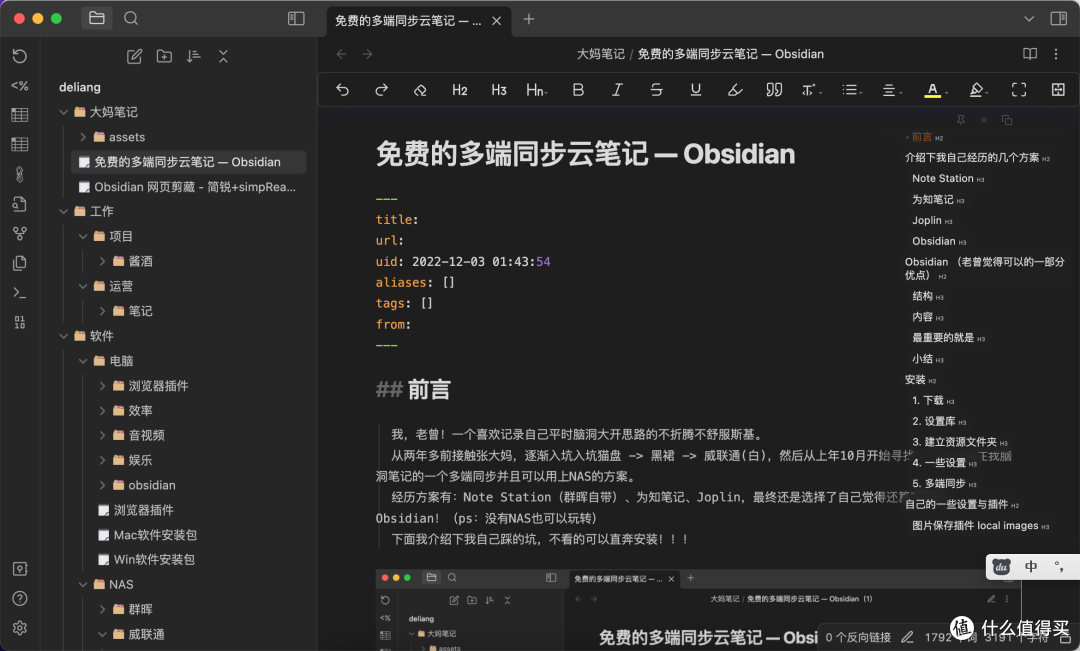Viewport: 1080px width, 651px height.
Task: Expand the 浏览器插件 folder under 电脑
Action: point(102,386)
